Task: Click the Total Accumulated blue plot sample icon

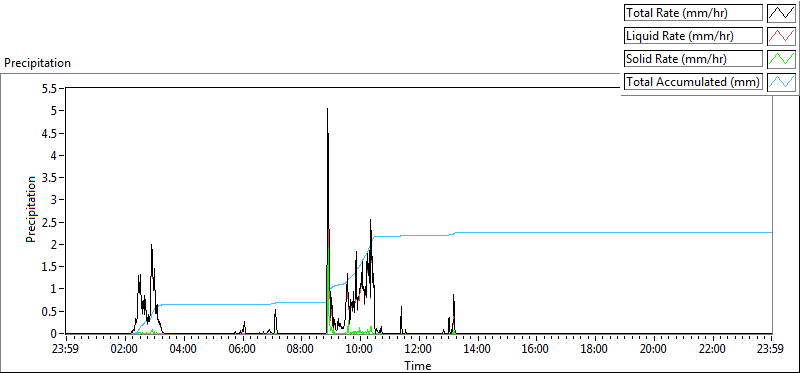Action: pos(781,82)
